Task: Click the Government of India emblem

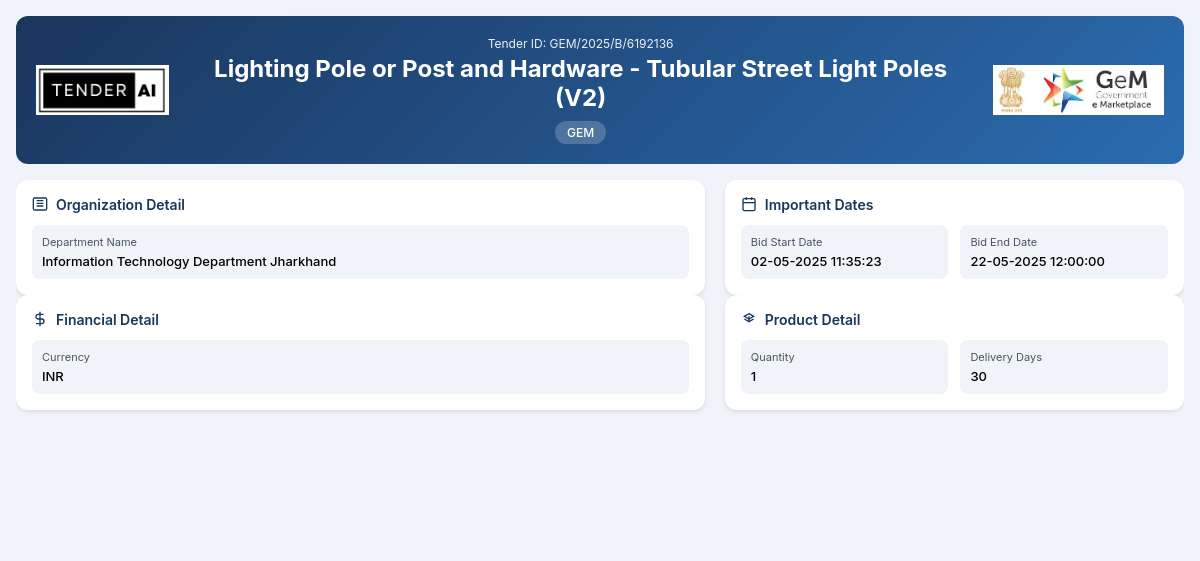Action: pos(1012,90)
